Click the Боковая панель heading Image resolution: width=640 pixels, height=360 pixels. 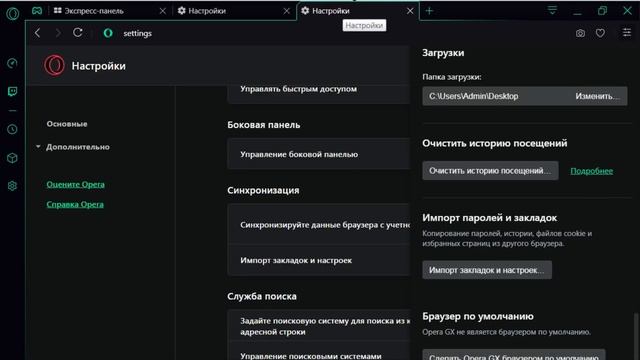coord(264,124)
